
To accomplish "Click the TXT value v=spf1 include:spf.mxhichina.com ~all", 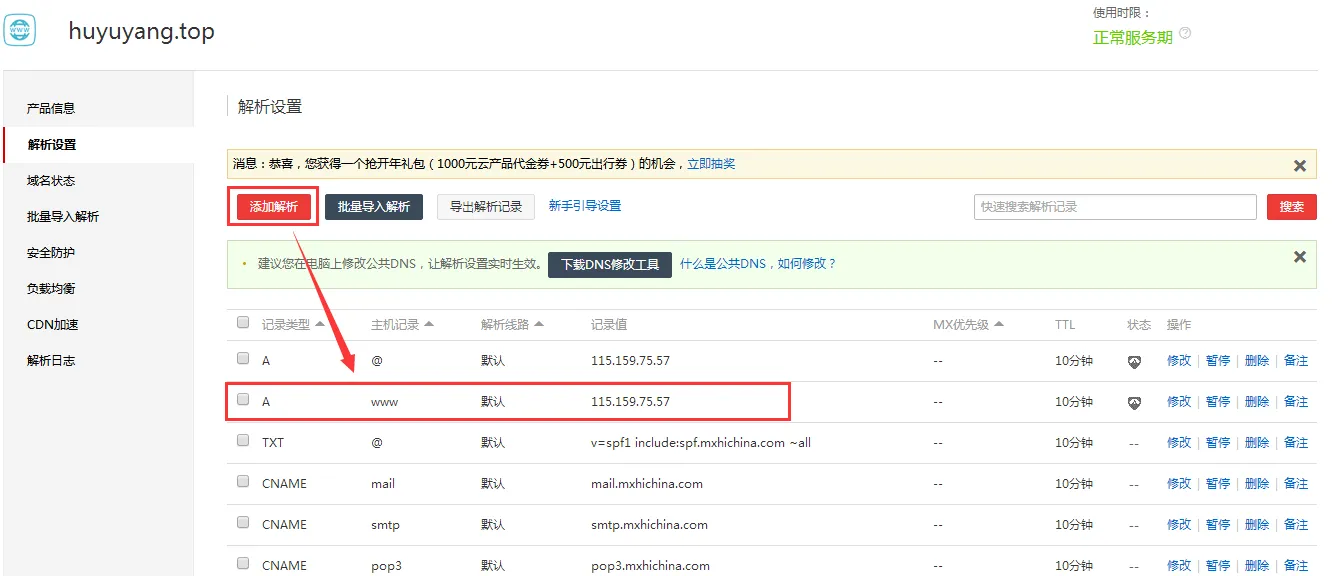I will pos(701,443).
